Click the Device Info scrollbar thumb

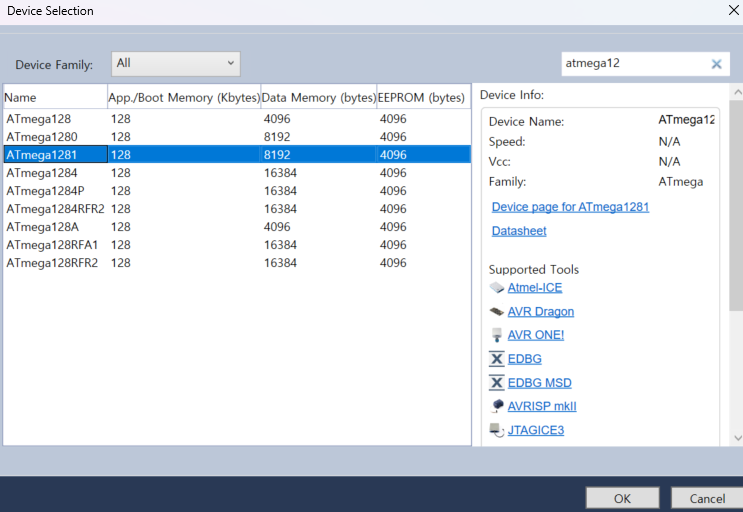pyautogui.click(x=736, y=205)
